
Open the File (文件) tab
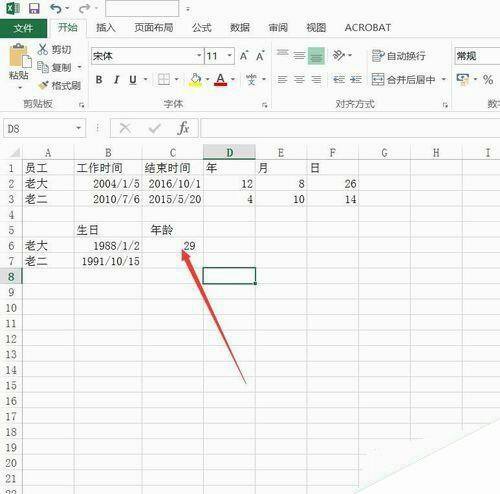coord(23,28)
